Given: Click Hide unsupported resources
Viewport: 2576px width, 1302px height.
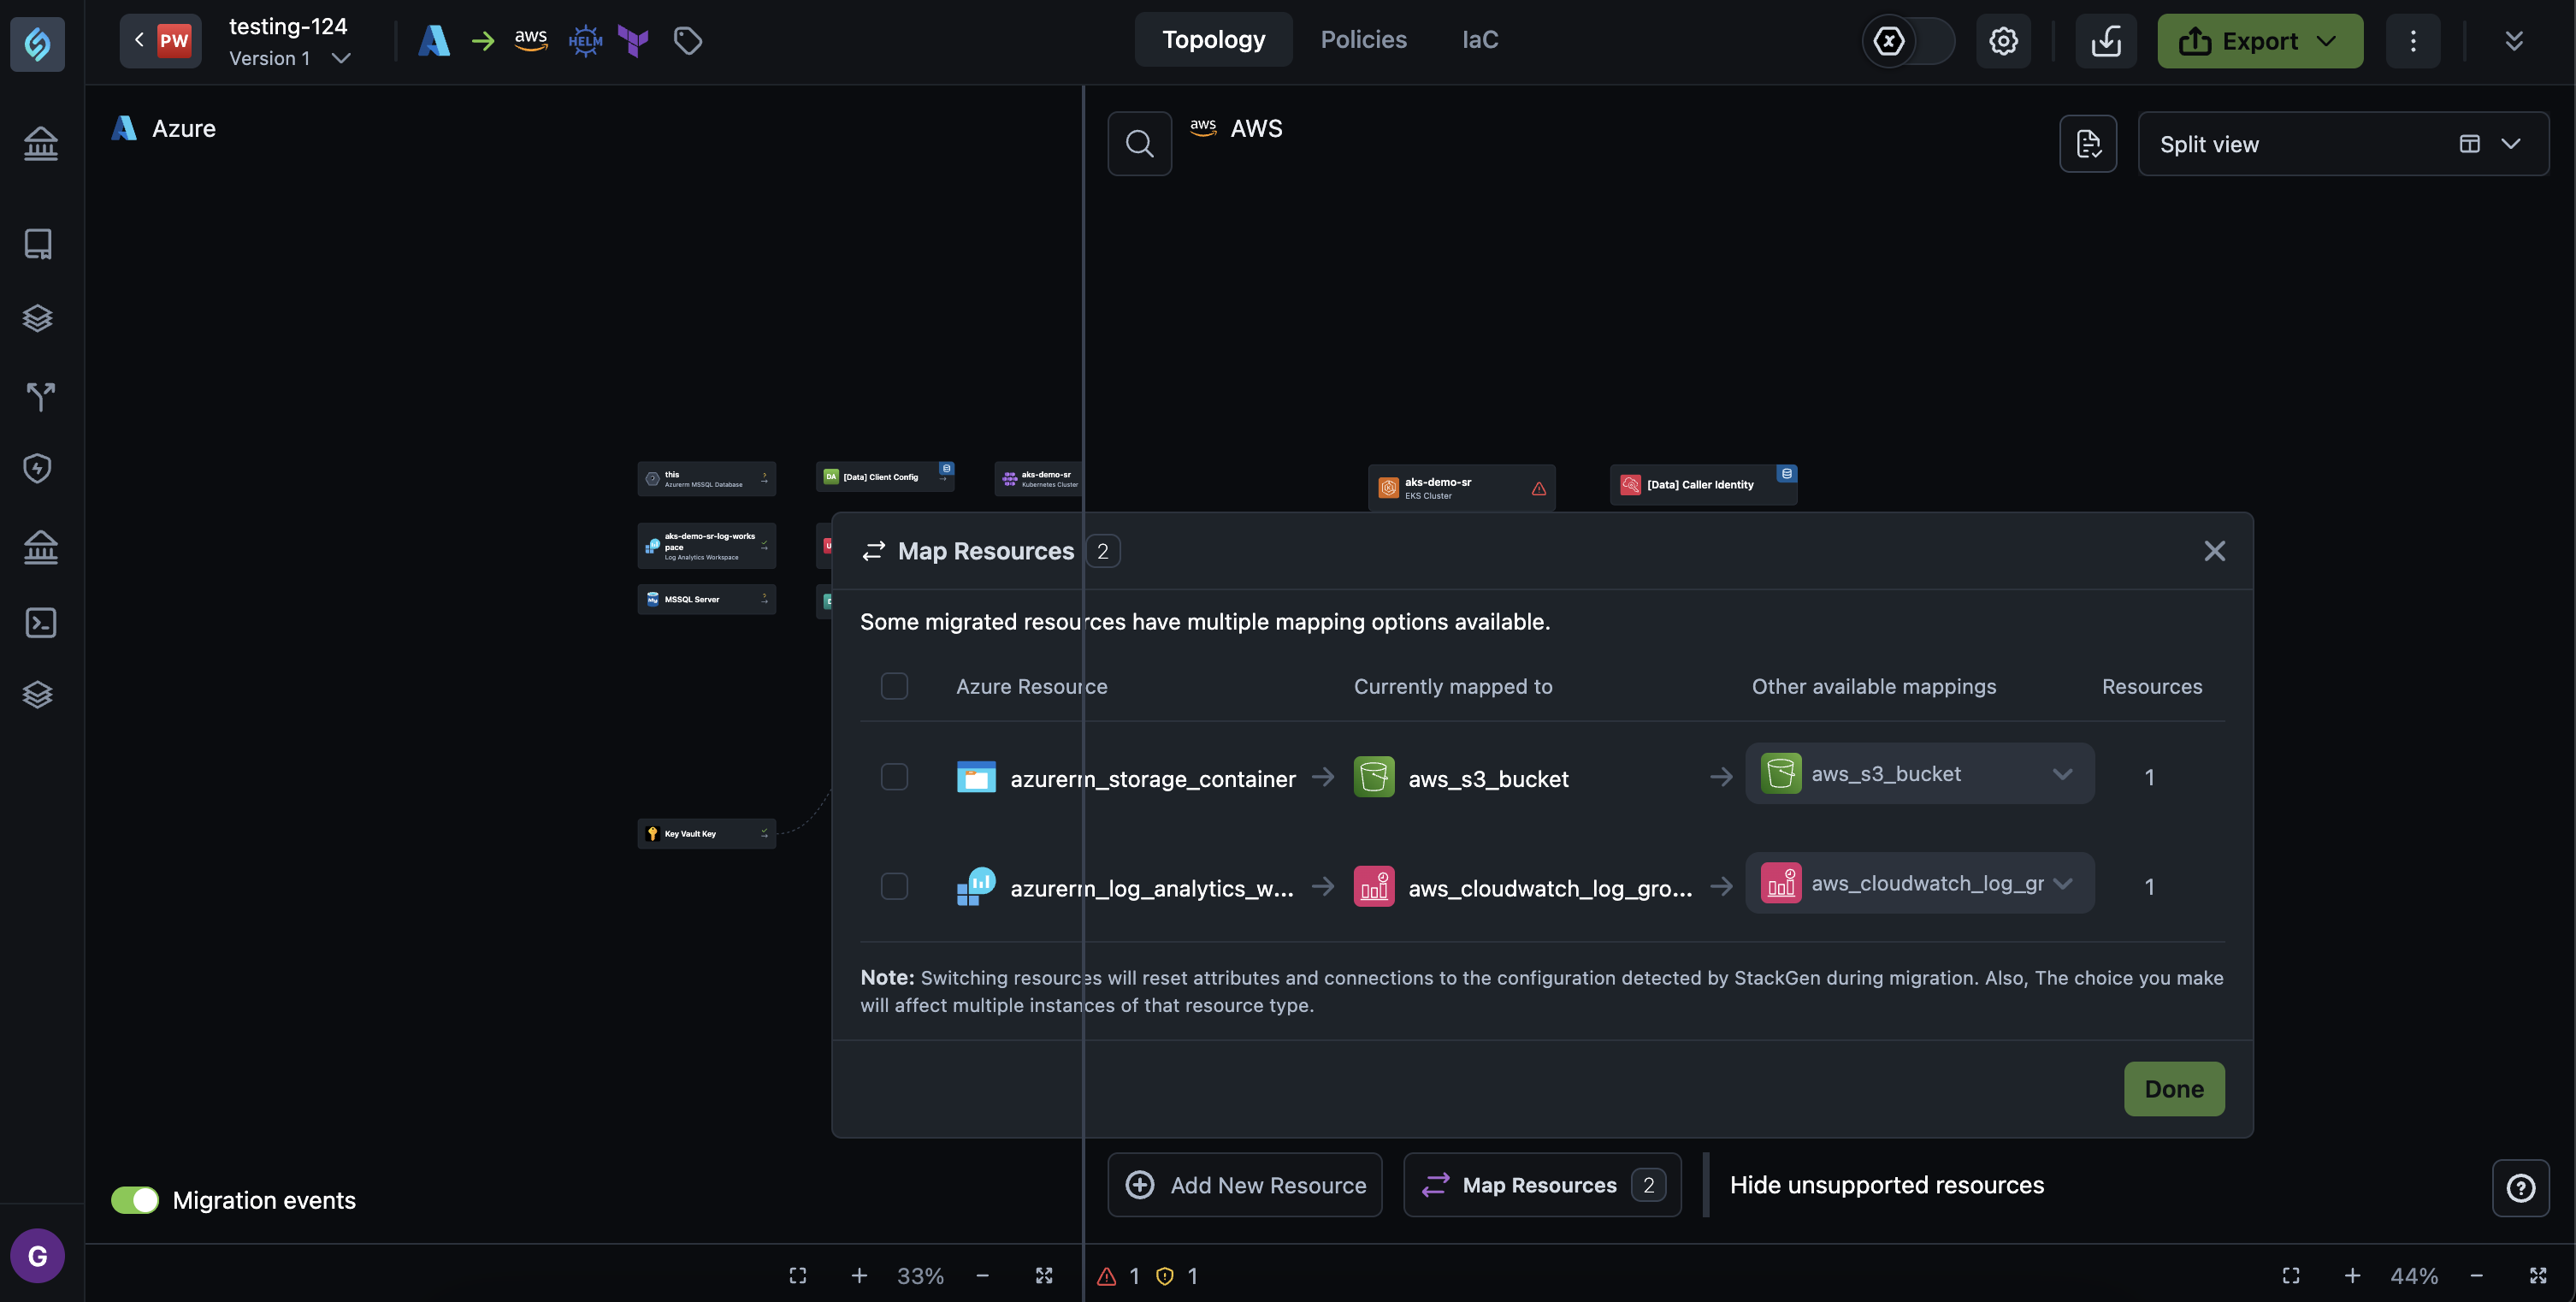Looking at the screenshot, I should 1887,1185.
